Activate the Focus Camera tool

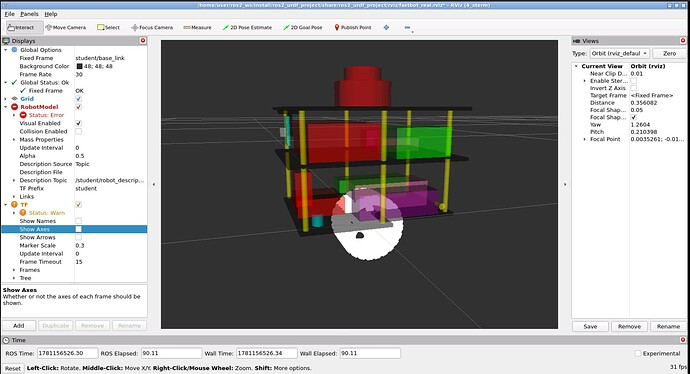(x=152, y=27)
